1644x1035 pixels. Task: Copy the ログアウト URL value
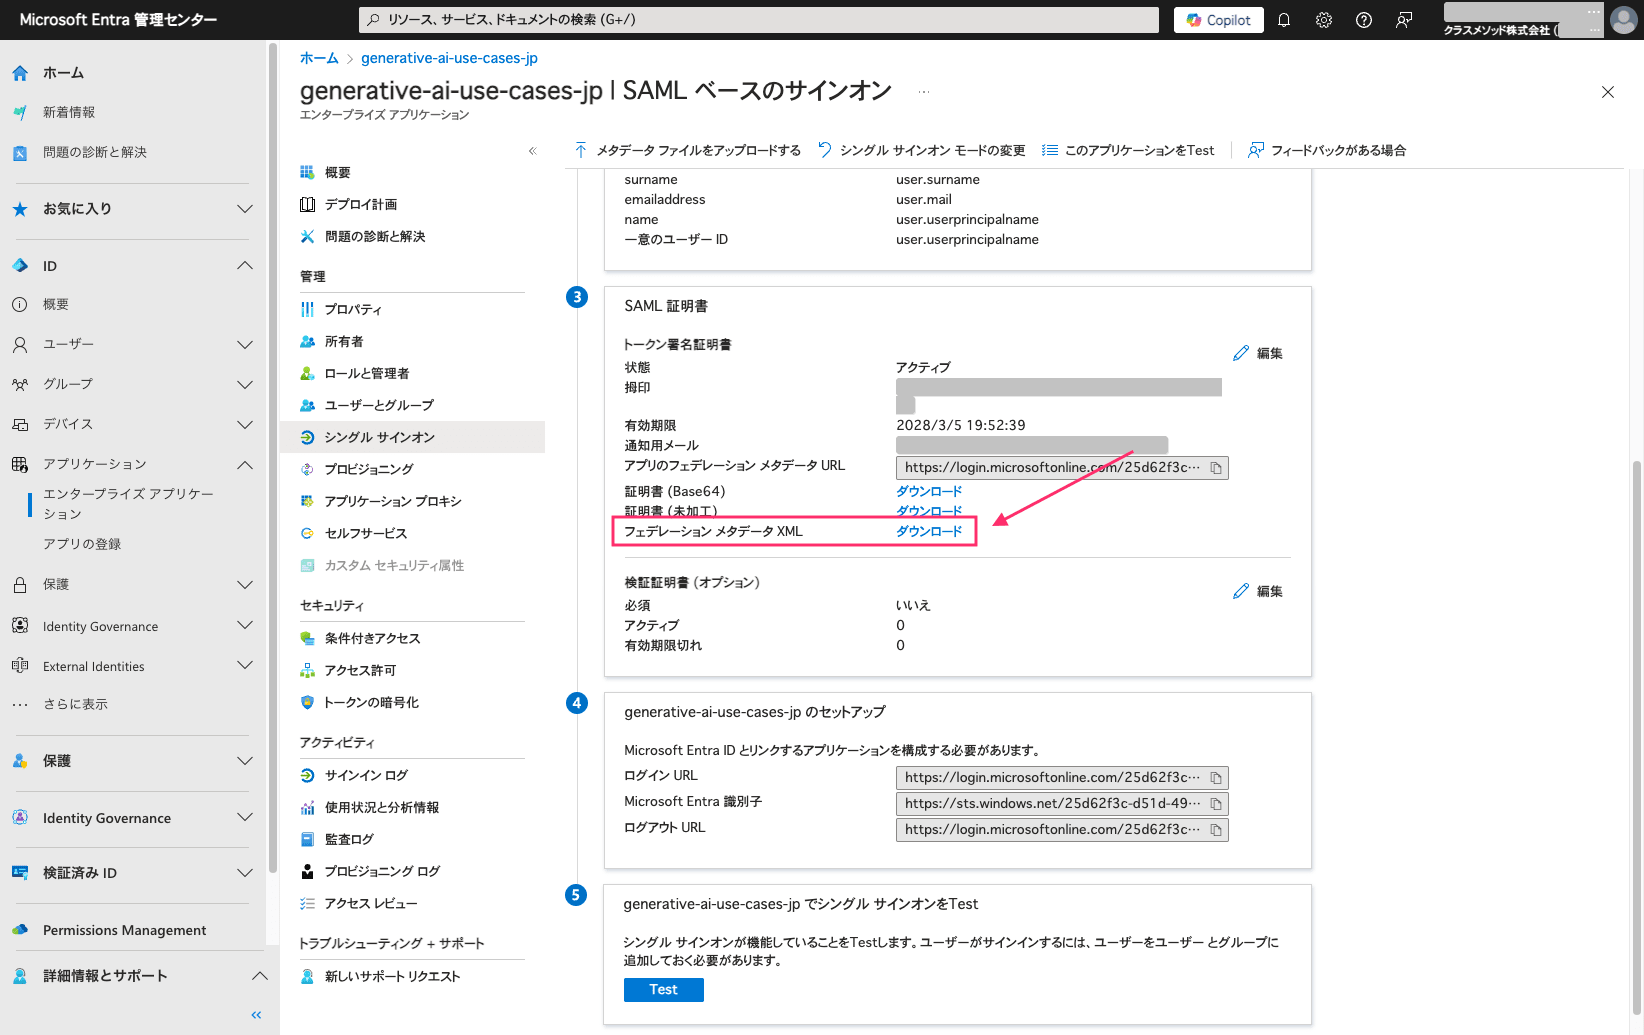tap(1216, 830)
